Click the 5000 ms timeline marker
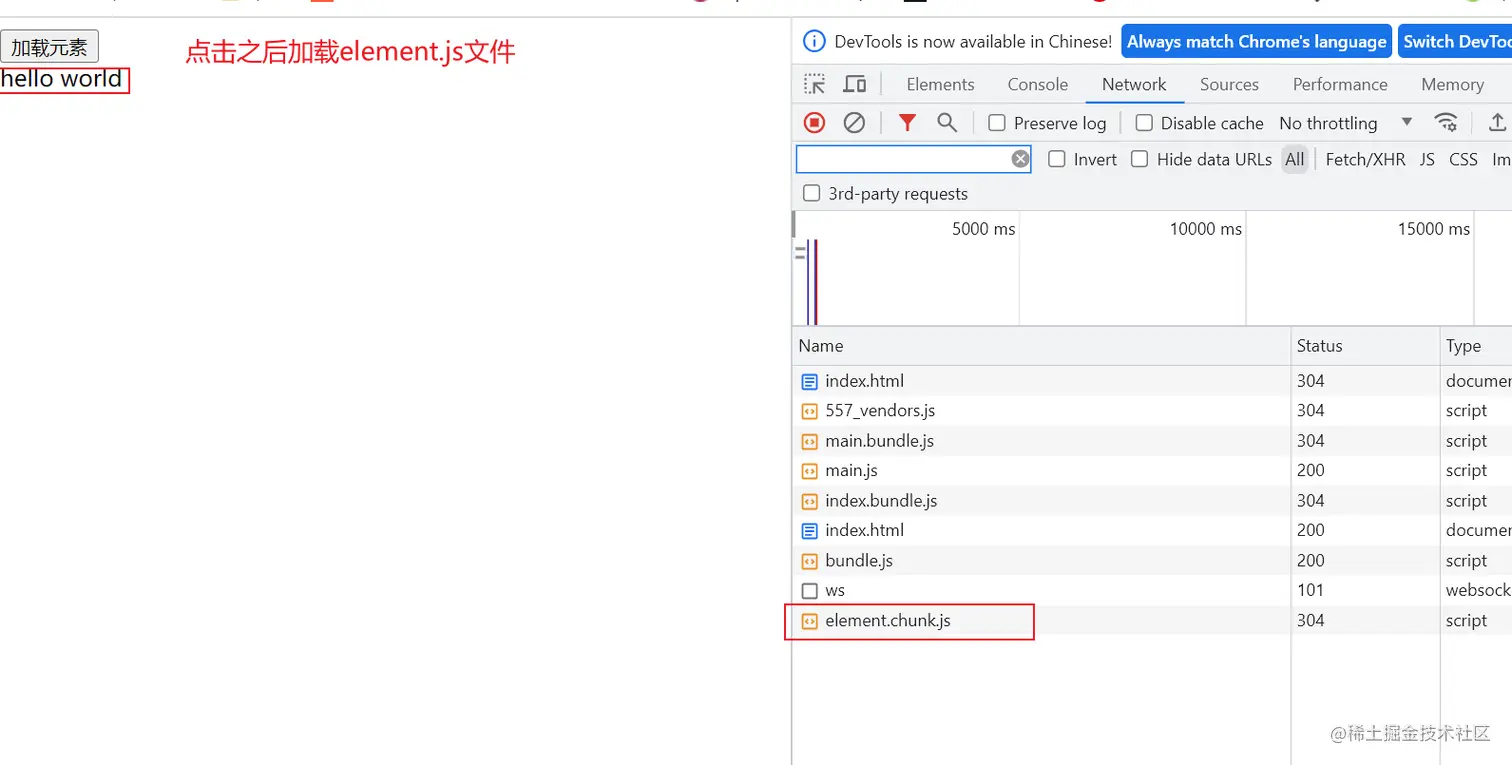The width and height of the screenshot is (1512, 765). [x=983, y=229]
